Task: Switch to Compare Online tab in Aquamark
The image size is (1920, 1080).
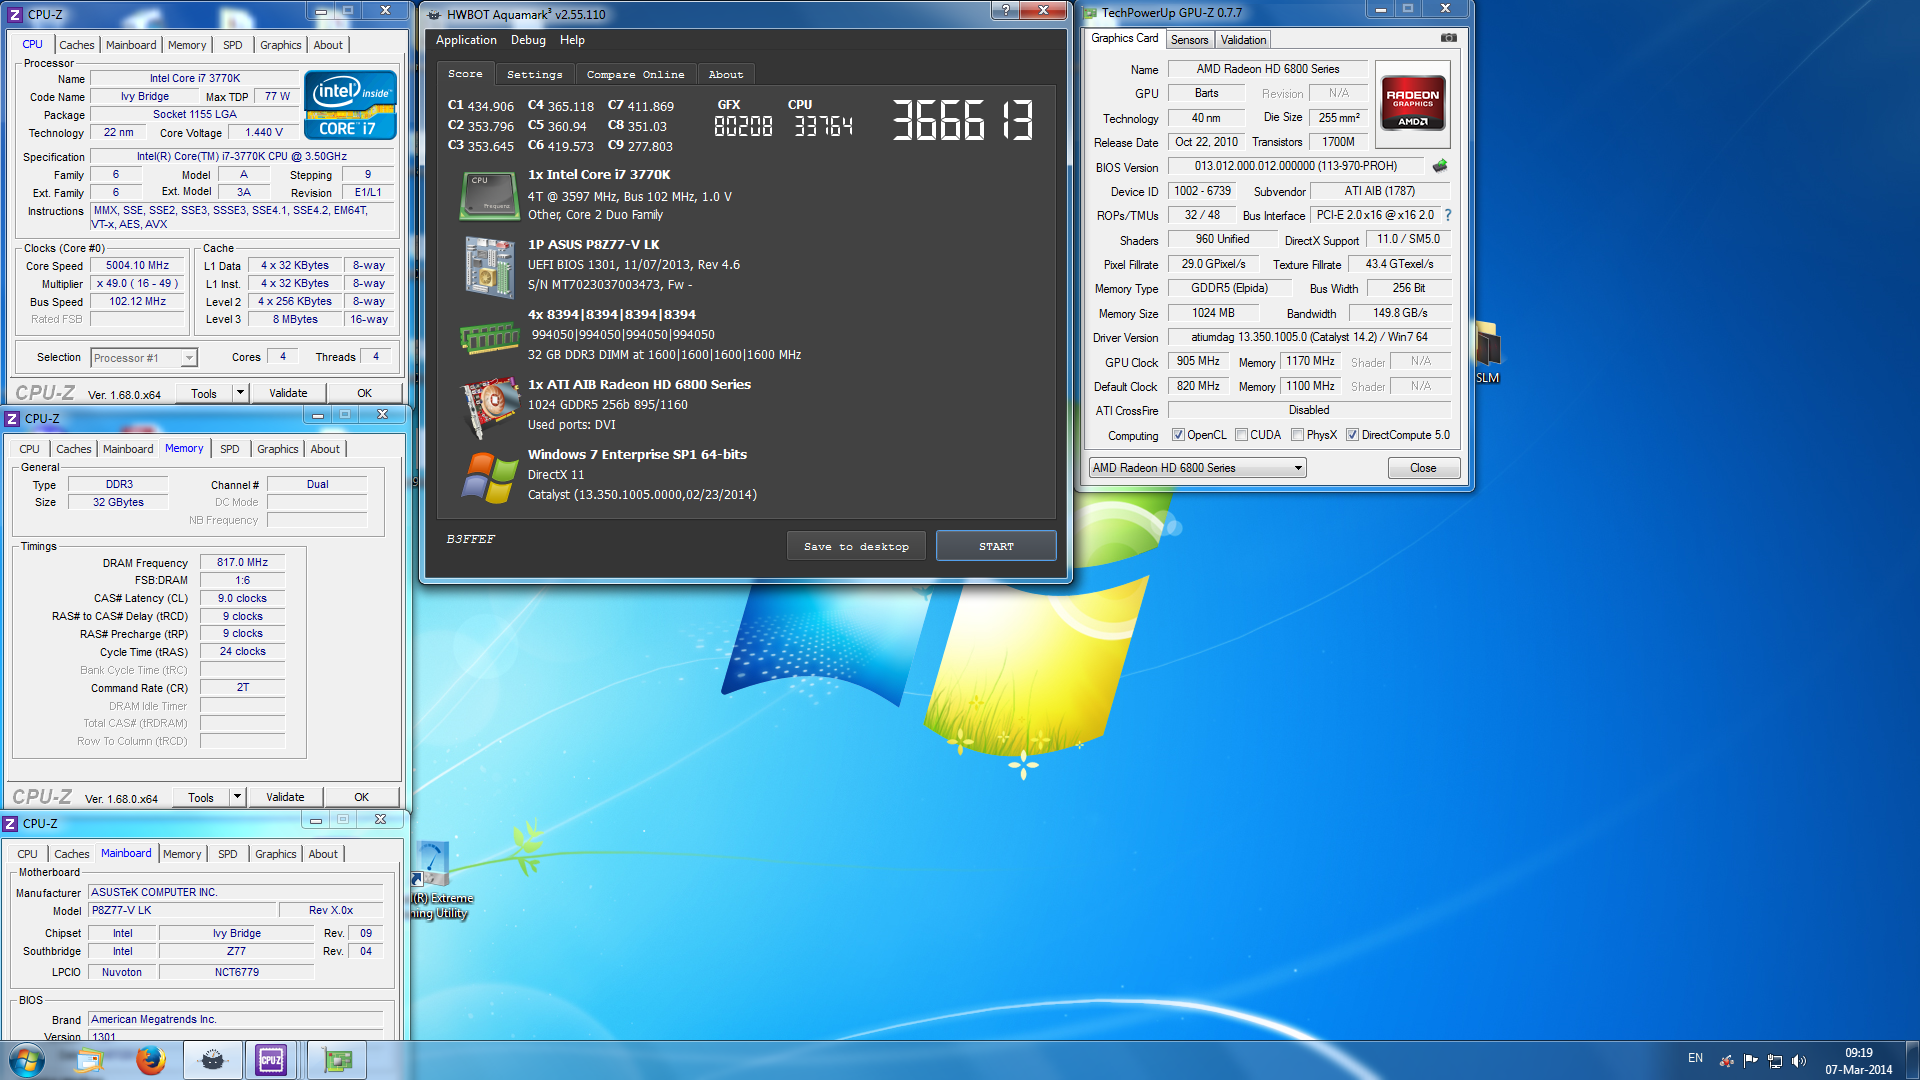Action: pos(635,75)
